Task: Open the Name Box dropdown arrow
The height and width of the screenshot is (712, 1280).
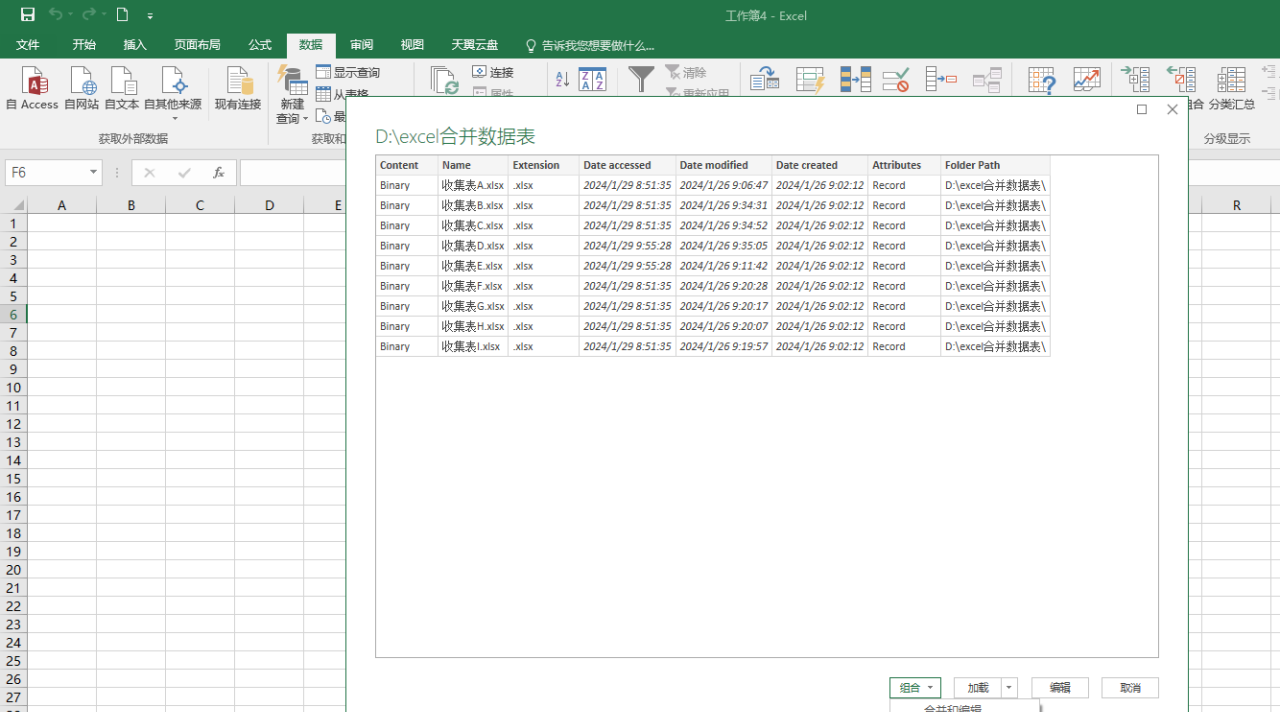Action: pos(94,173)
